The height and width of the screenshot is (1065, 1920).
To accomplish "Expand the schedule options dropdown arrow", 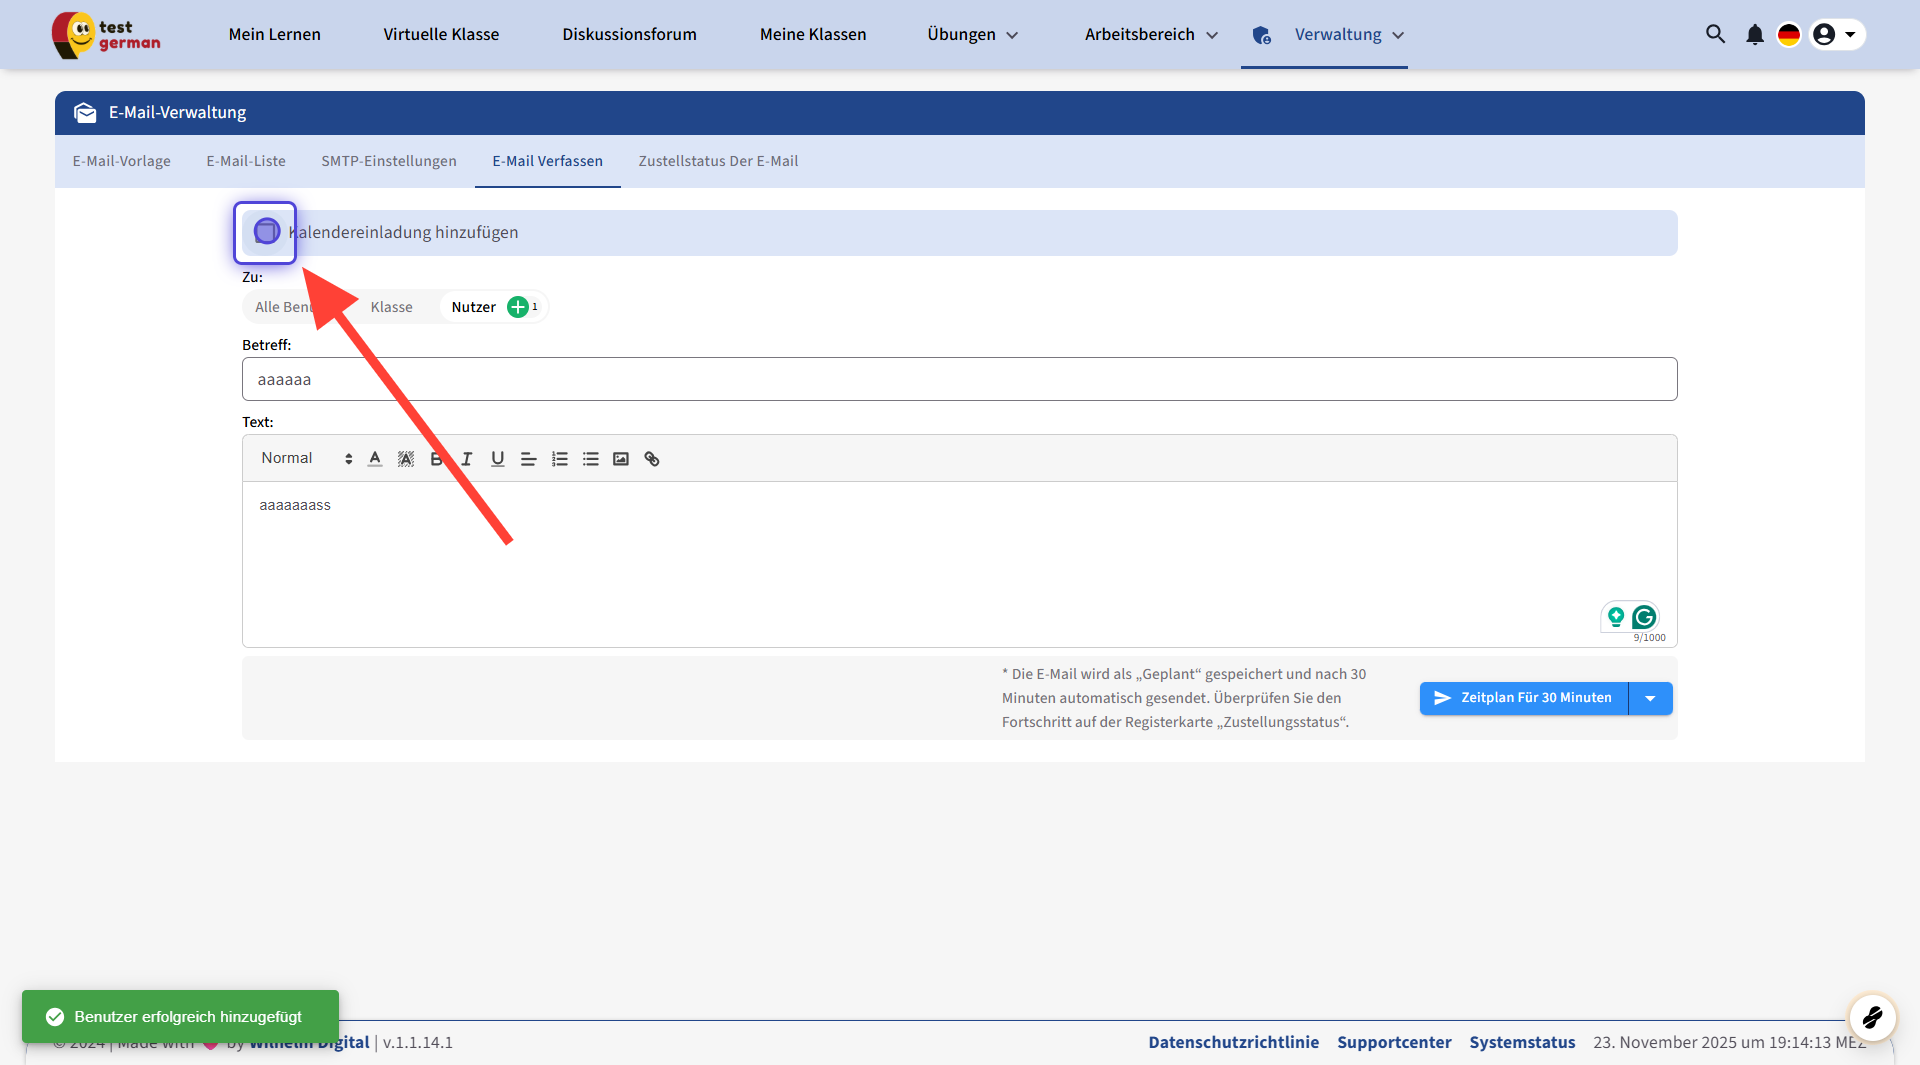I will (x=1650, y=698).
